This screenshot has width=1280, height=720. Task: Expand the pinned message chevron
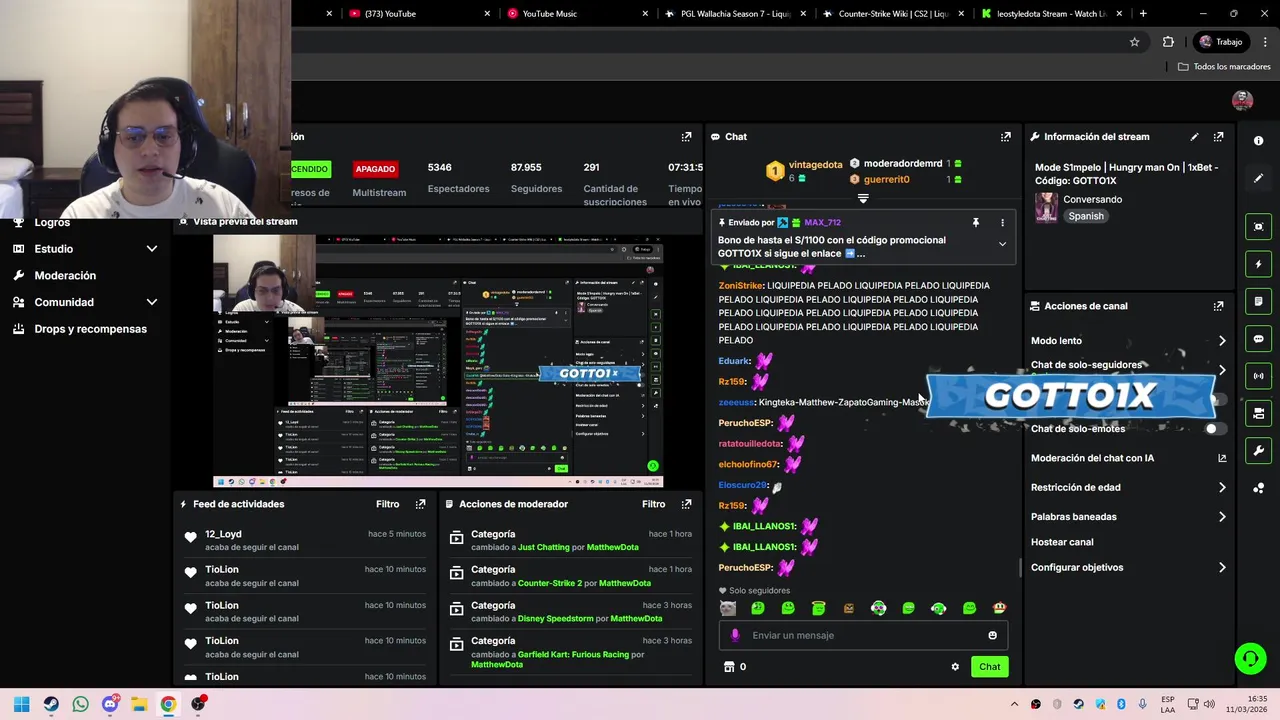pos(1002,244)
